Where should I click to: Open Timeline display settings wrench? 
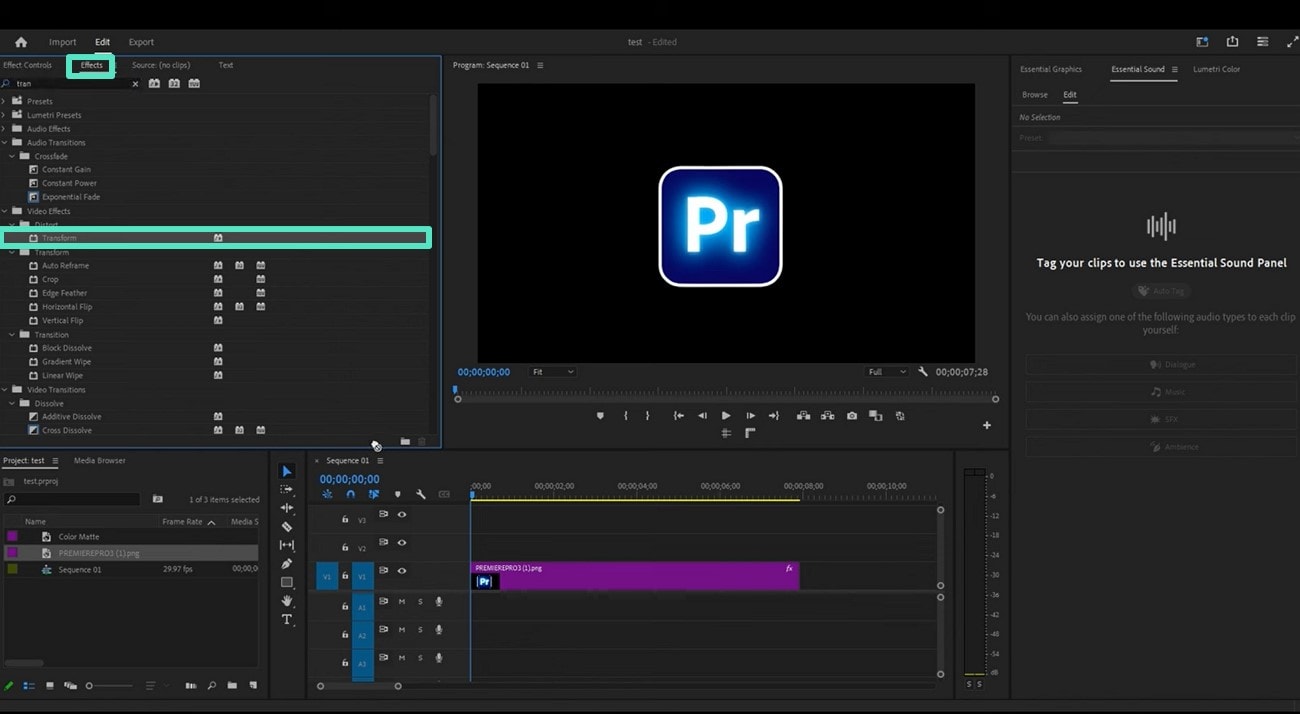[421, 494]
